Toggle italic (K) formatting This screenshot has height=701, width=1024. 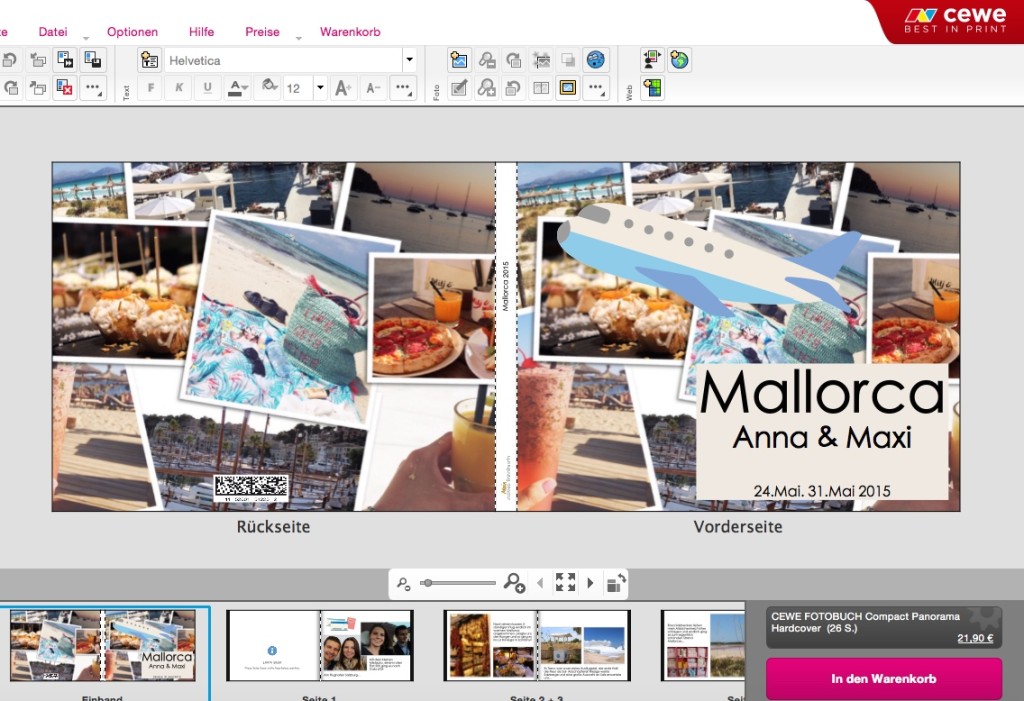[180, 88]
